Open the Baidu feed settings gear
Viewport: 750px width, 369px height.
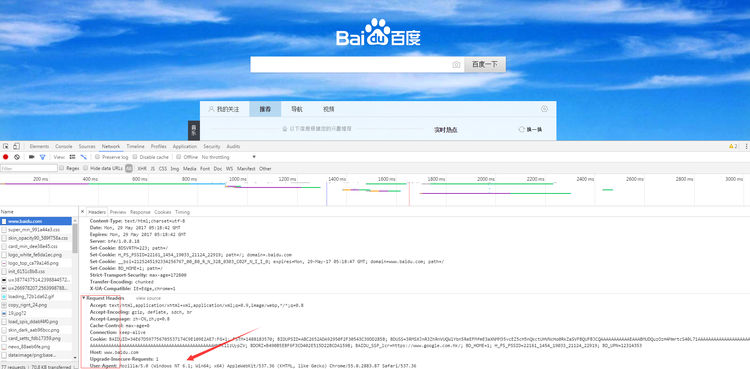tap(544, 109)
